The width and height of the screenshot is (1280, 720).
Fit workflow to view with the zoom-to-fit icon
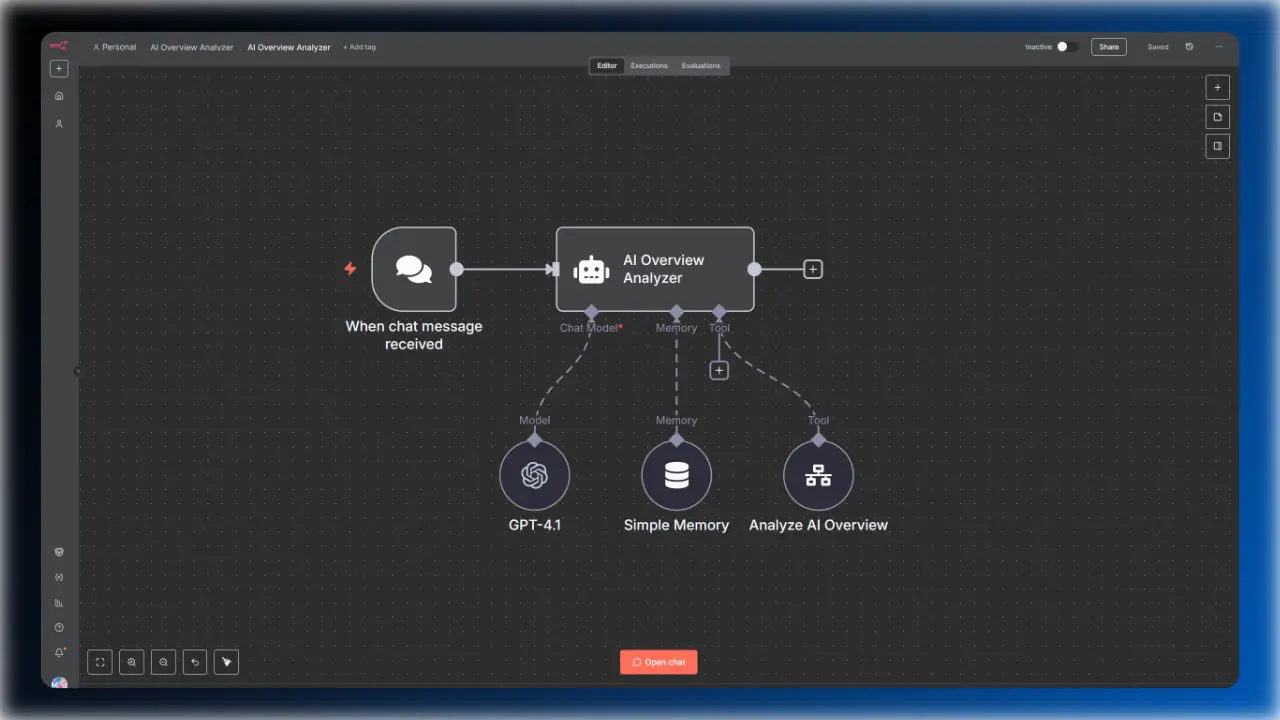click(99, 661)
